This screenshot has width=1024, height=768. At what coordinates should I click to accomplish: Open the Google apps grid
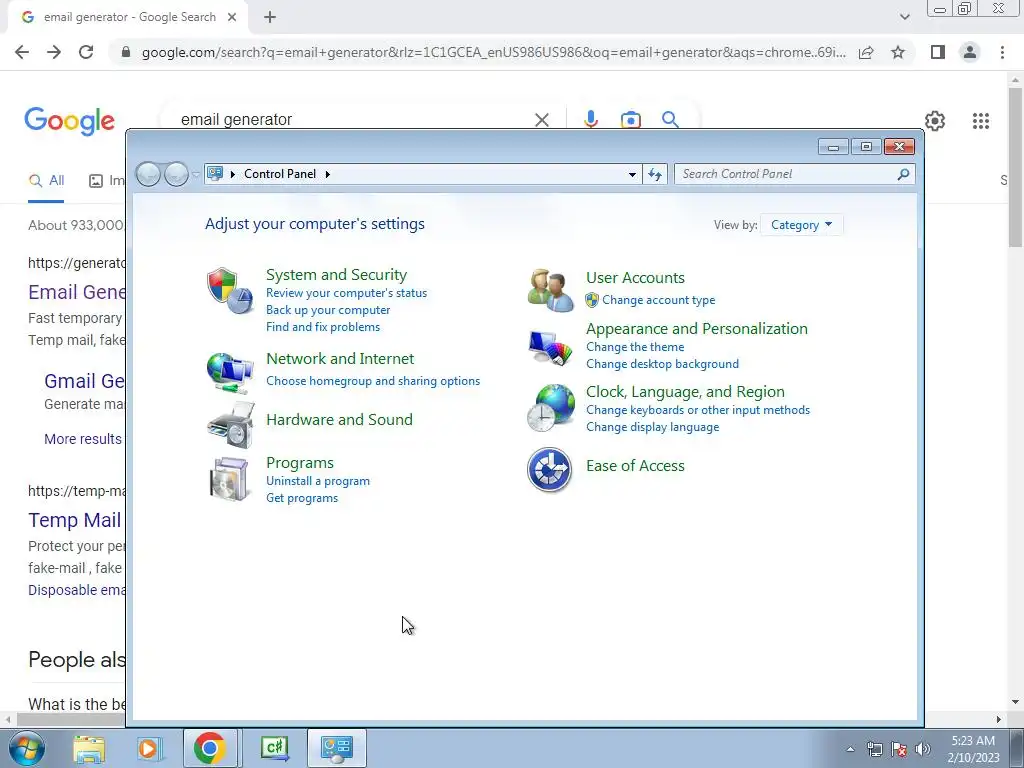pos(980,121)
